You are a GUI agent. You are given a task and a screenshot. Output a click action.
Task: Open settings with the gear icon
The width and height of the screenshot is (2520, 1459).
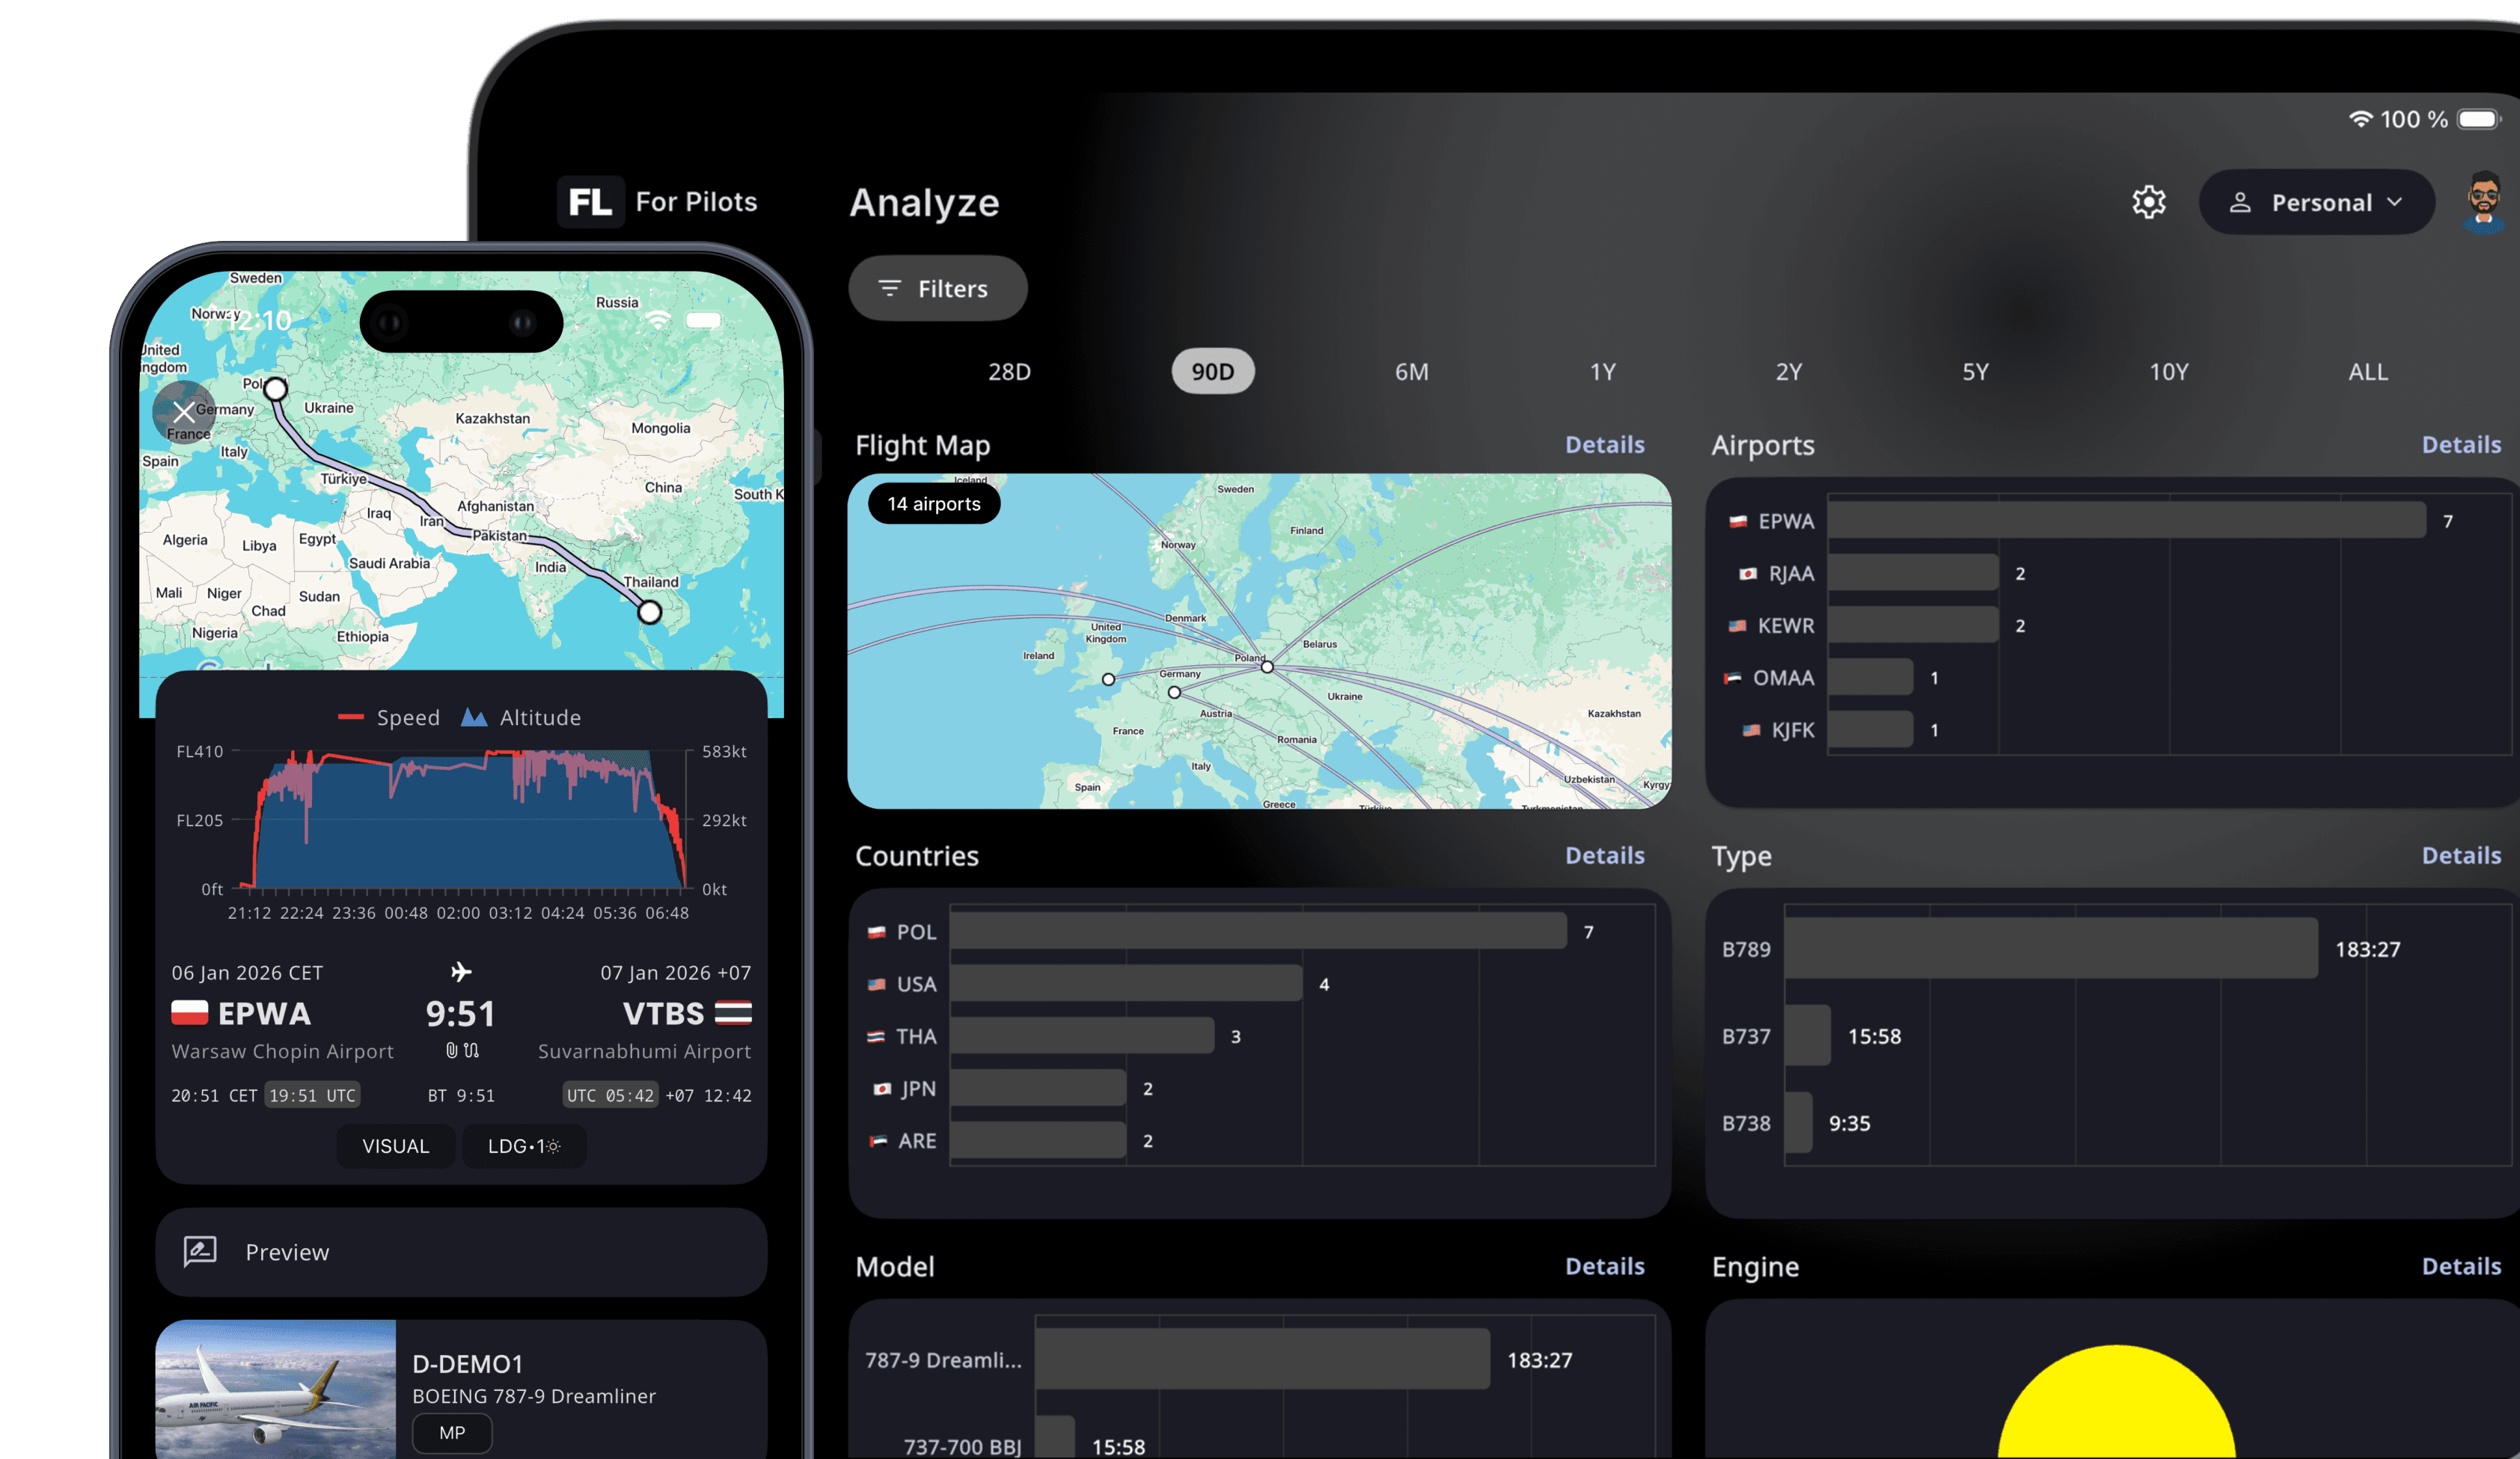pos(2148,202)
